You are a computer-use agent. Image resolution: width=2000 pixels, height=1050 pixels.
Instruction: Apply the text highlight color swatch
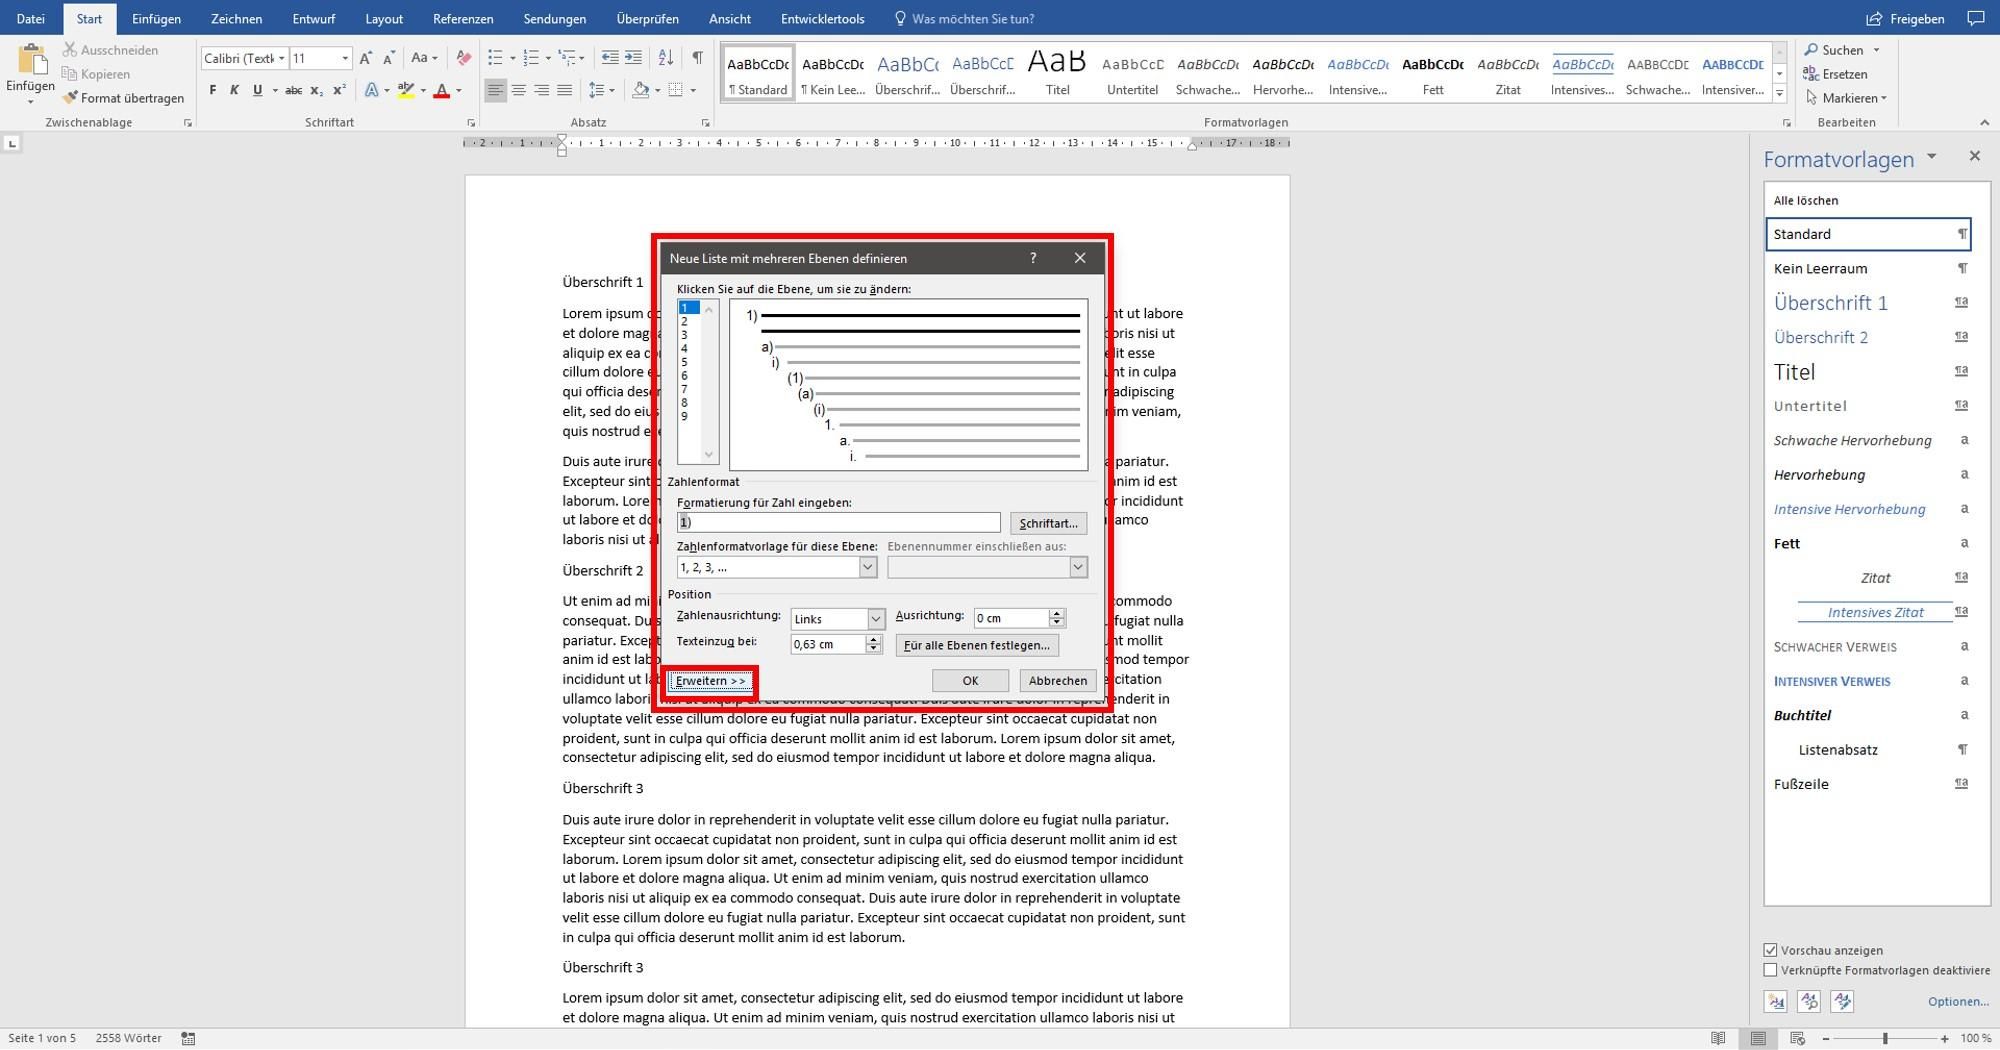click(405, 91)
